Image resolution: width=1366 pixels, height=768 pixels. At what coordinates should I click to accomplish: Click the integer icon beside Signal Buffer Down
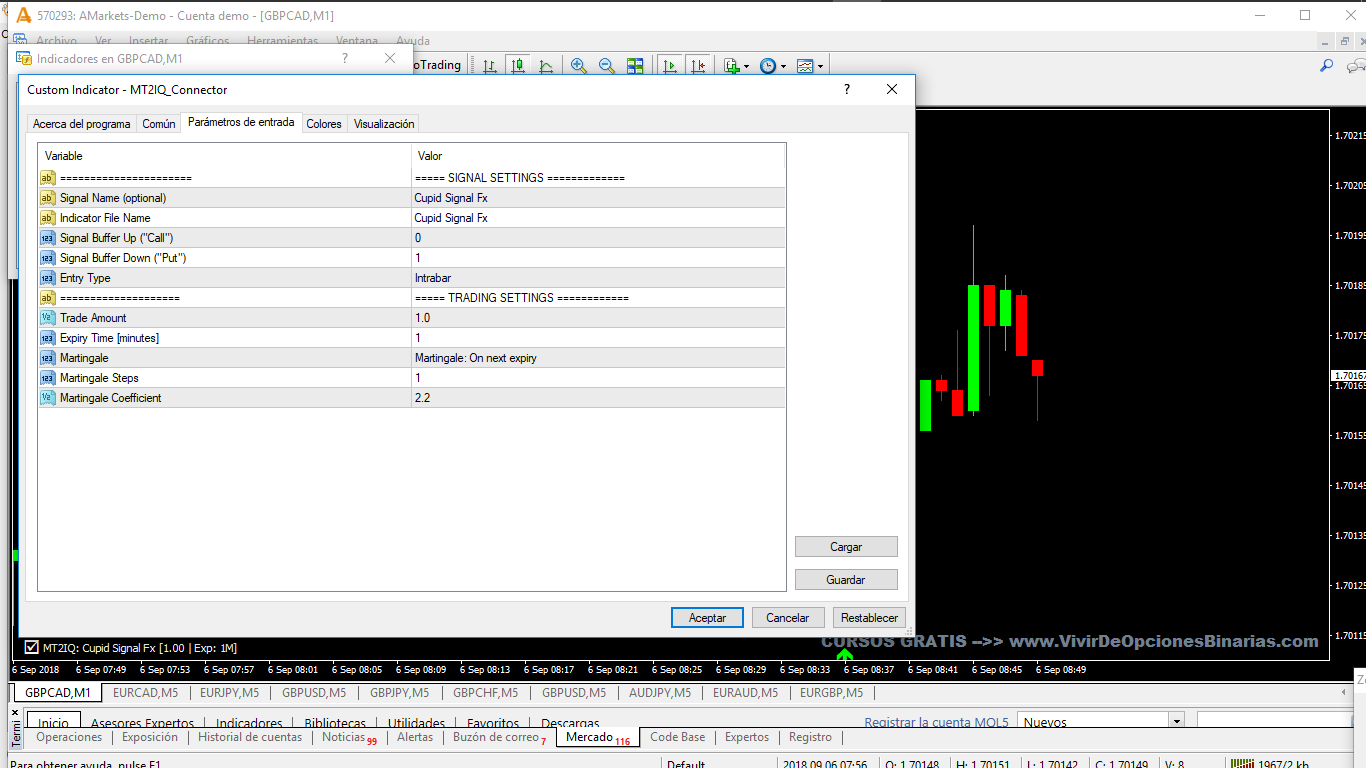tap(48, 258)
